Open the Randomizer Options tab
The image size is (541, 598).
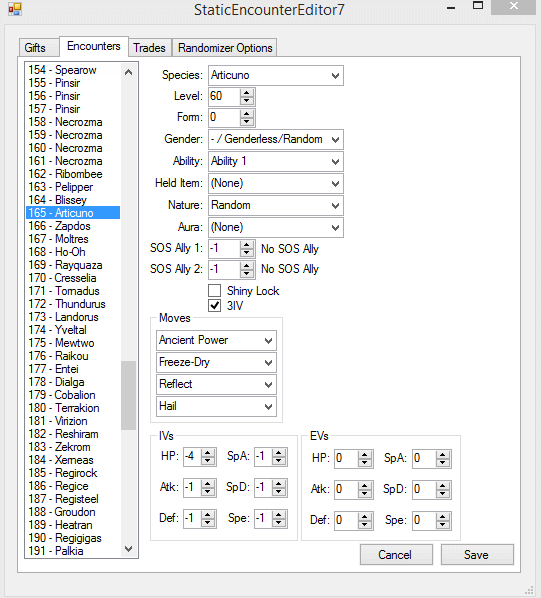225,48
